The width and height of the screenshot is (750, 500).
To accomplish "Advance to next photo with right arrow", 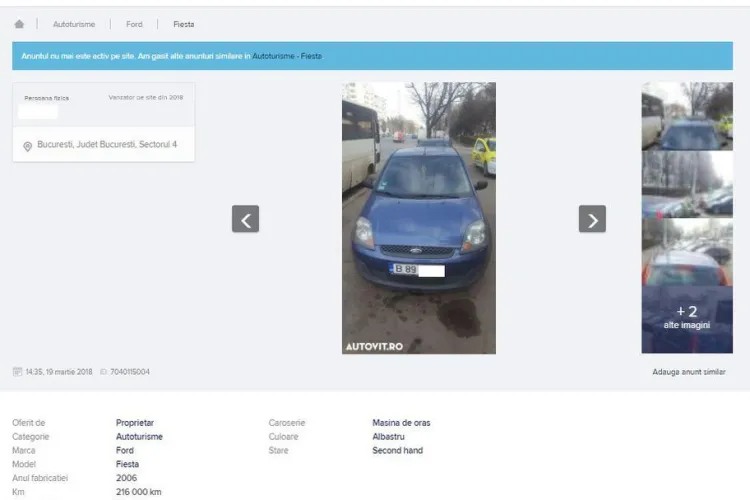I will point(592,219).
